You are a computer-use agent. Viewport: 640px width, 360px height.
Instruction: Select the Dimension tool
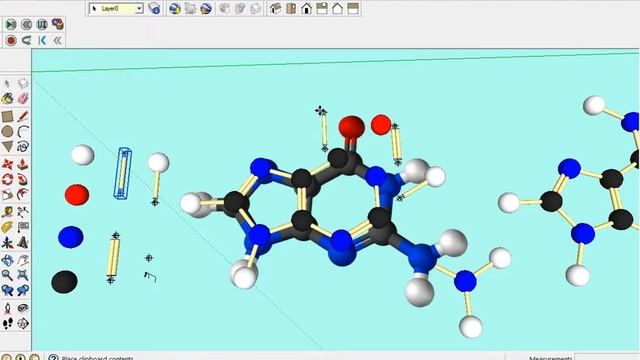[23, 212]
